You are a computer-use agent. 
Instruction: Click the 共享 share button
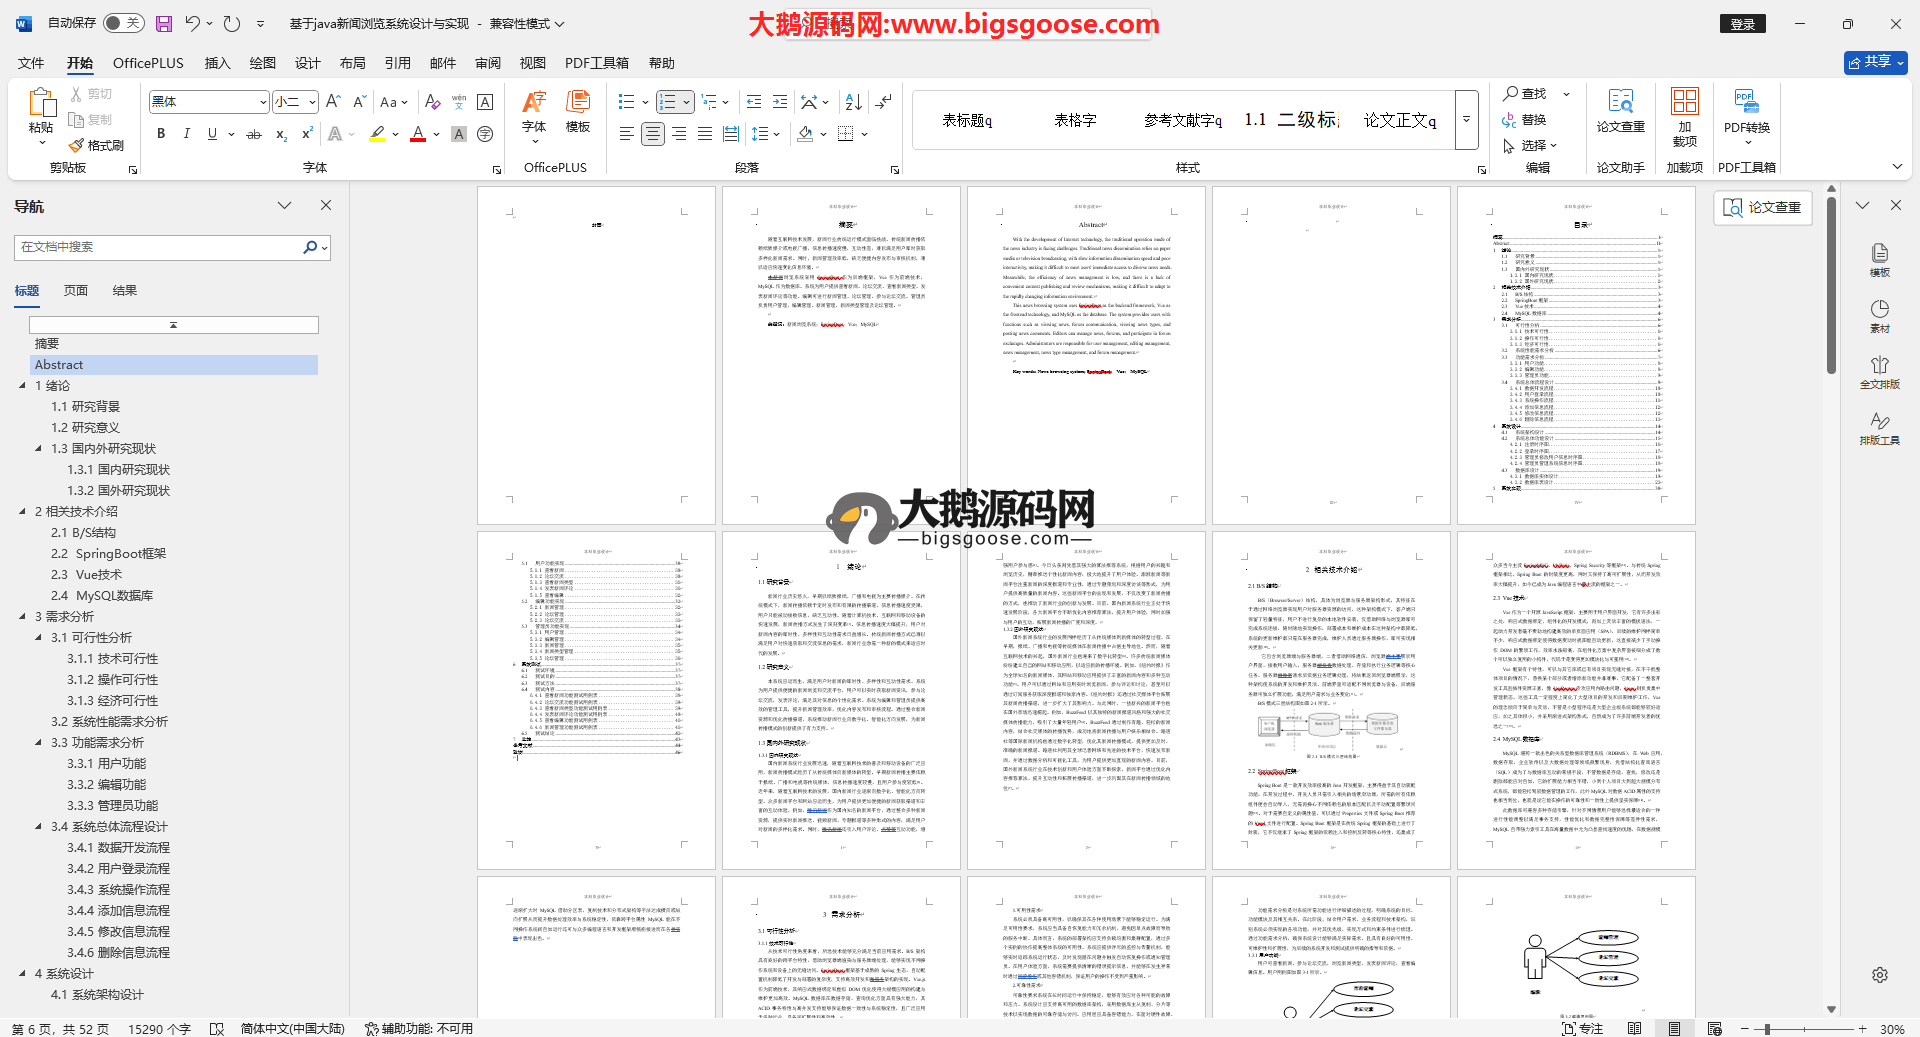click(x=1875, y=62)
